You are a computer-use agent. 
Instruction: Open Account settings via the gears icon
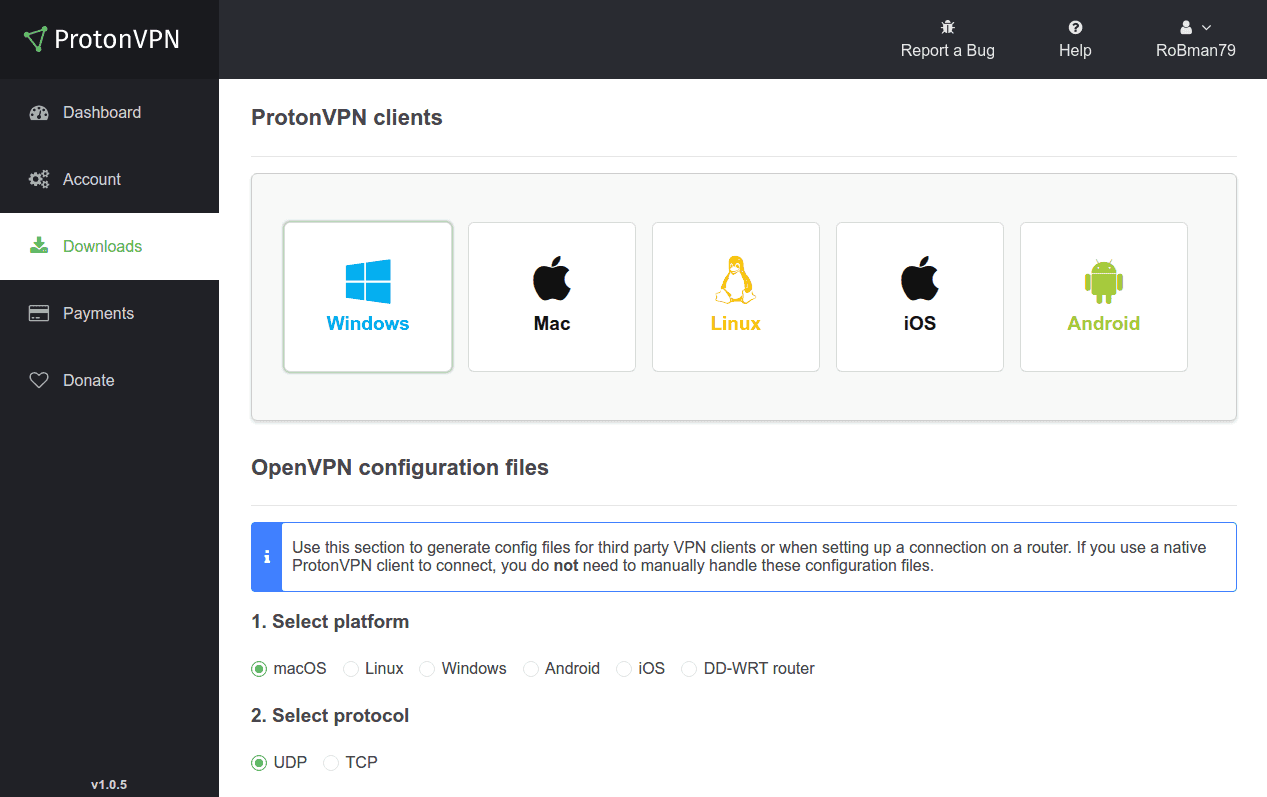(x=38, y=179)
